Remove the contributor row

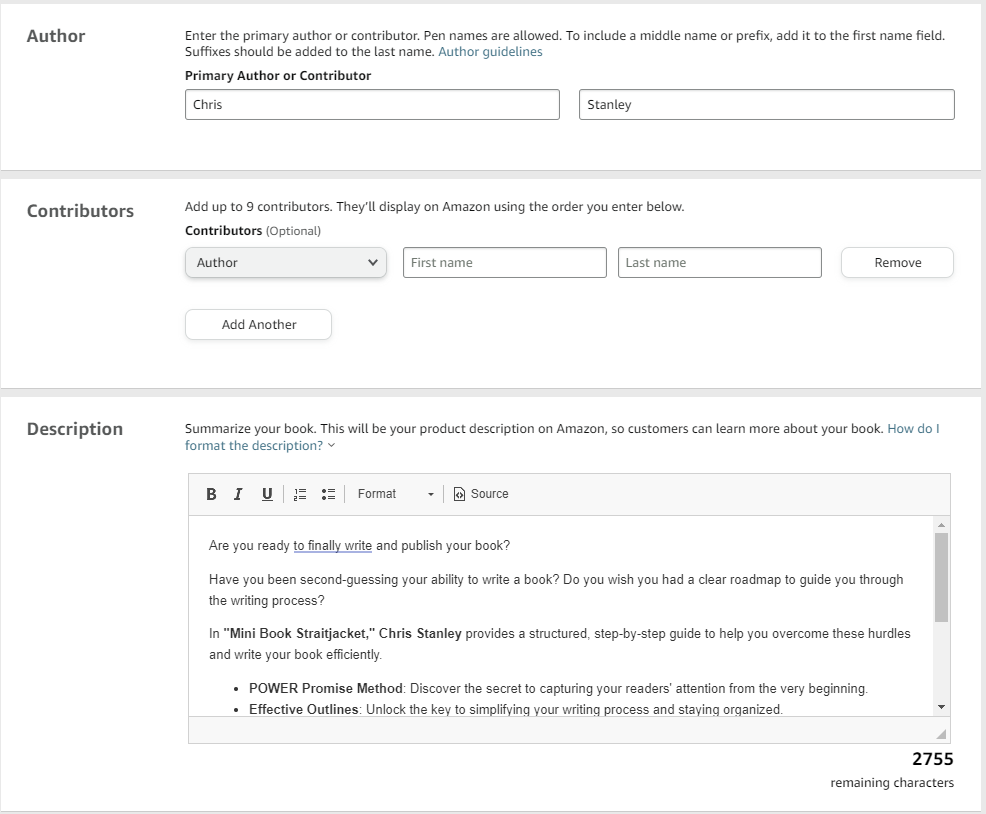point(897,262)
